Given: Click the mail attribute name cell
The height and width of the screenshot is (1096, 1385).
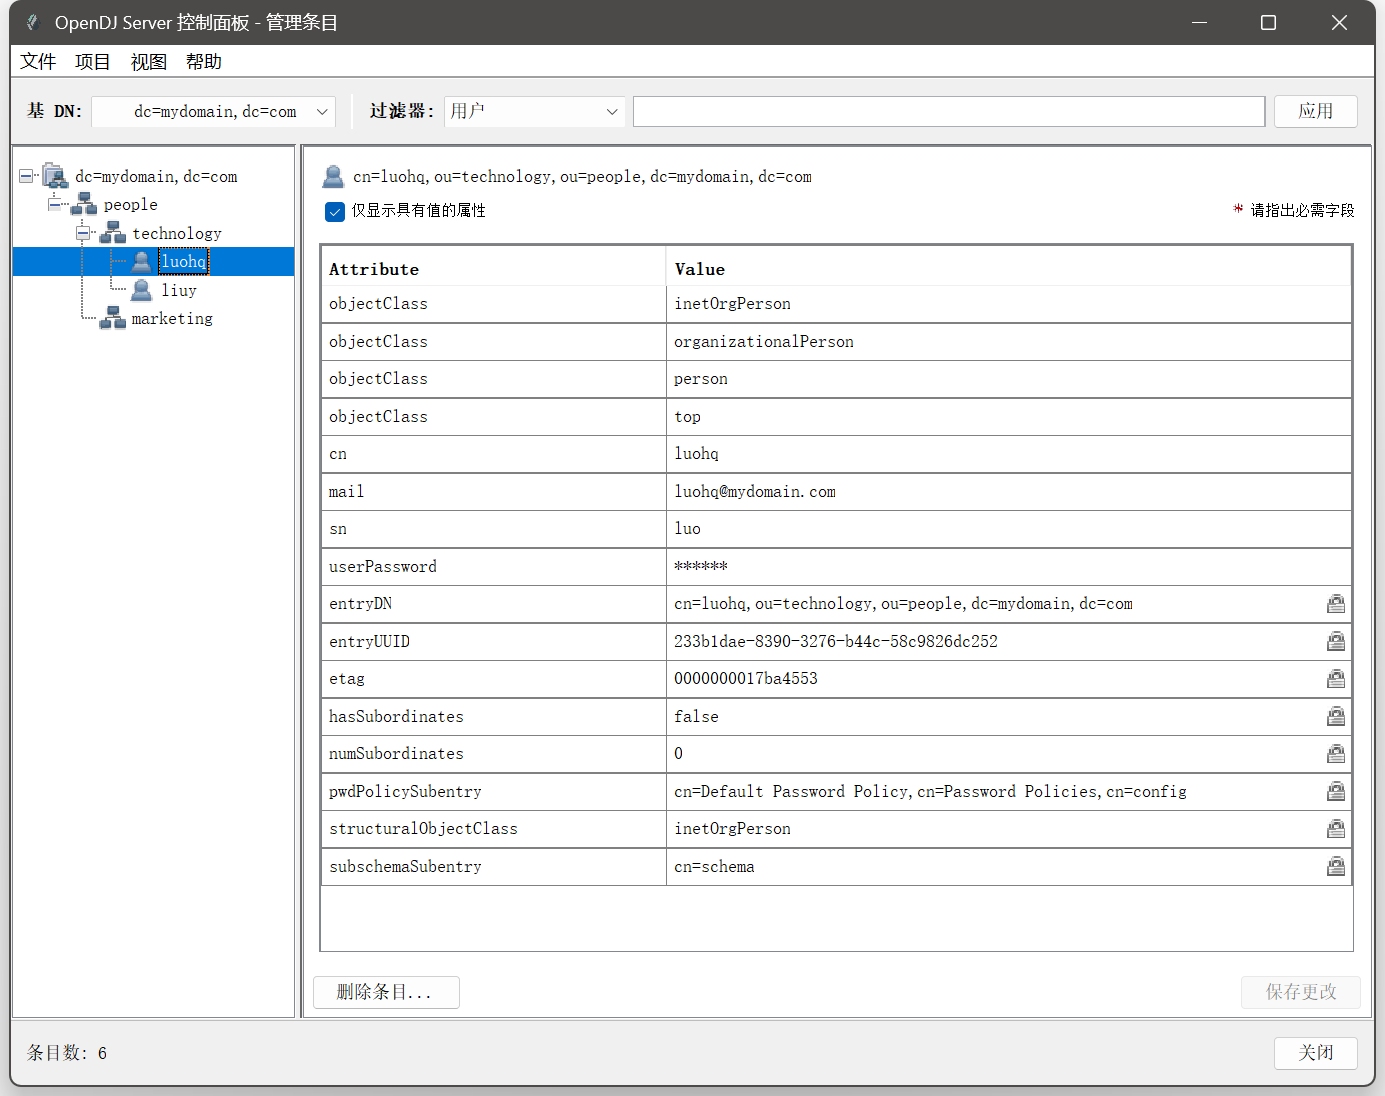Looking at the screenshot, I should (494, 492).
